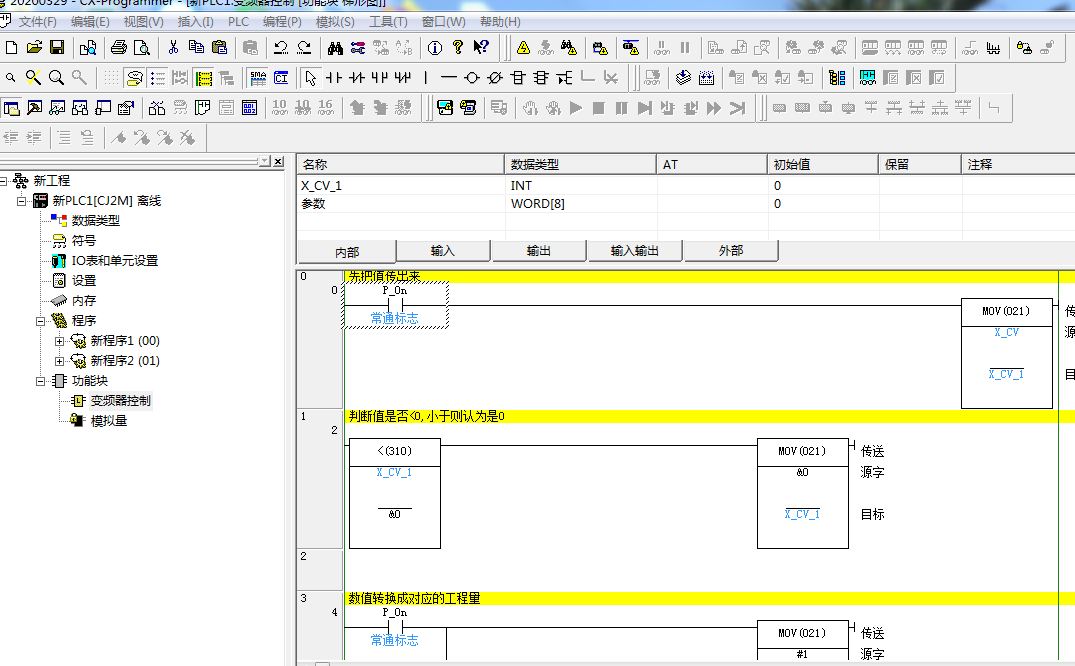Expand the 新程序2 (01) tree node
Screen dimensions: 1075x666
pyautogui.click(x=60, y=361)
